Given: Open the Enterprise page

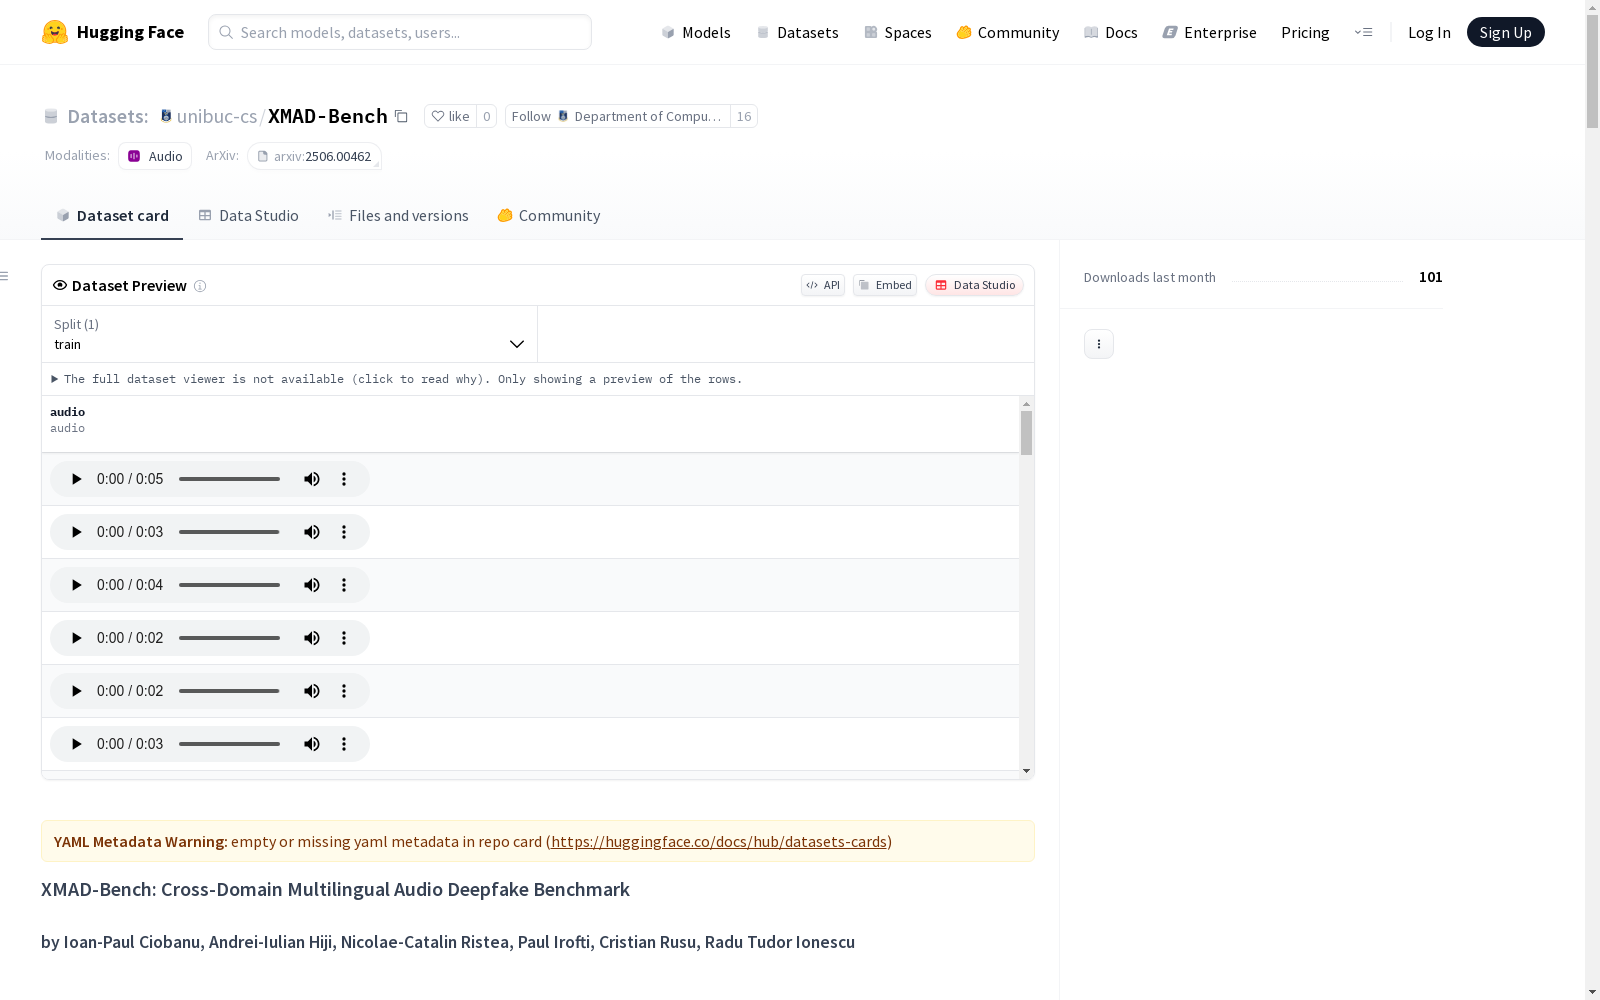Looking at the screenshot, I should point(1209,32).
